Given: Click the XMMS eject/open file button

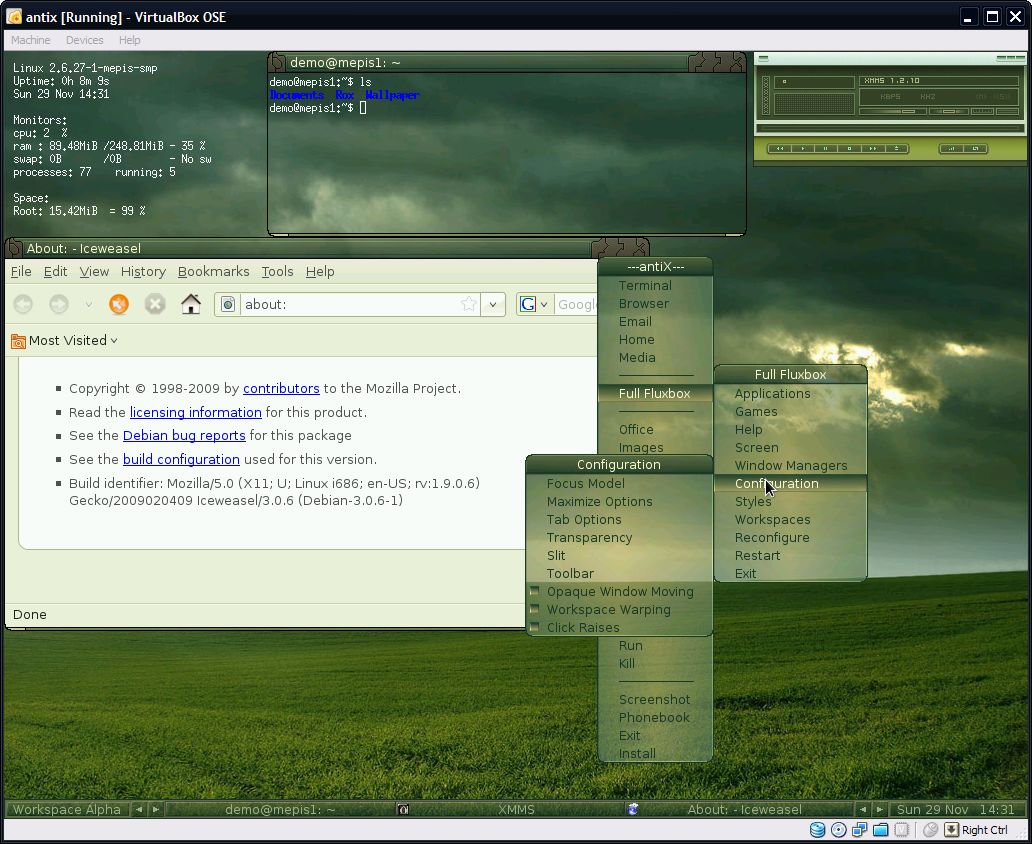Looking at the screenshot, I should (896, 149).
